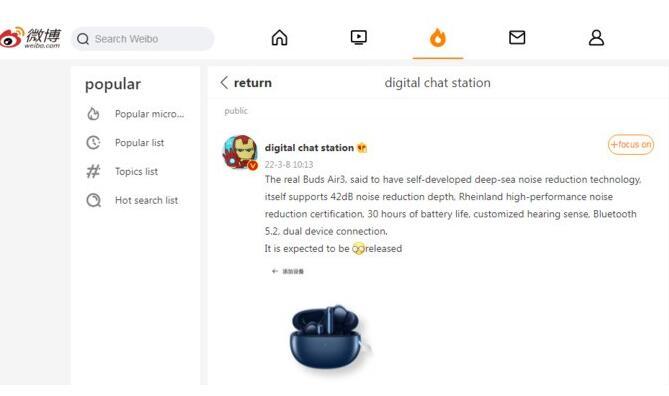669x396 pixels.
Task: Select the Topics list item
Action: [136, 172]
